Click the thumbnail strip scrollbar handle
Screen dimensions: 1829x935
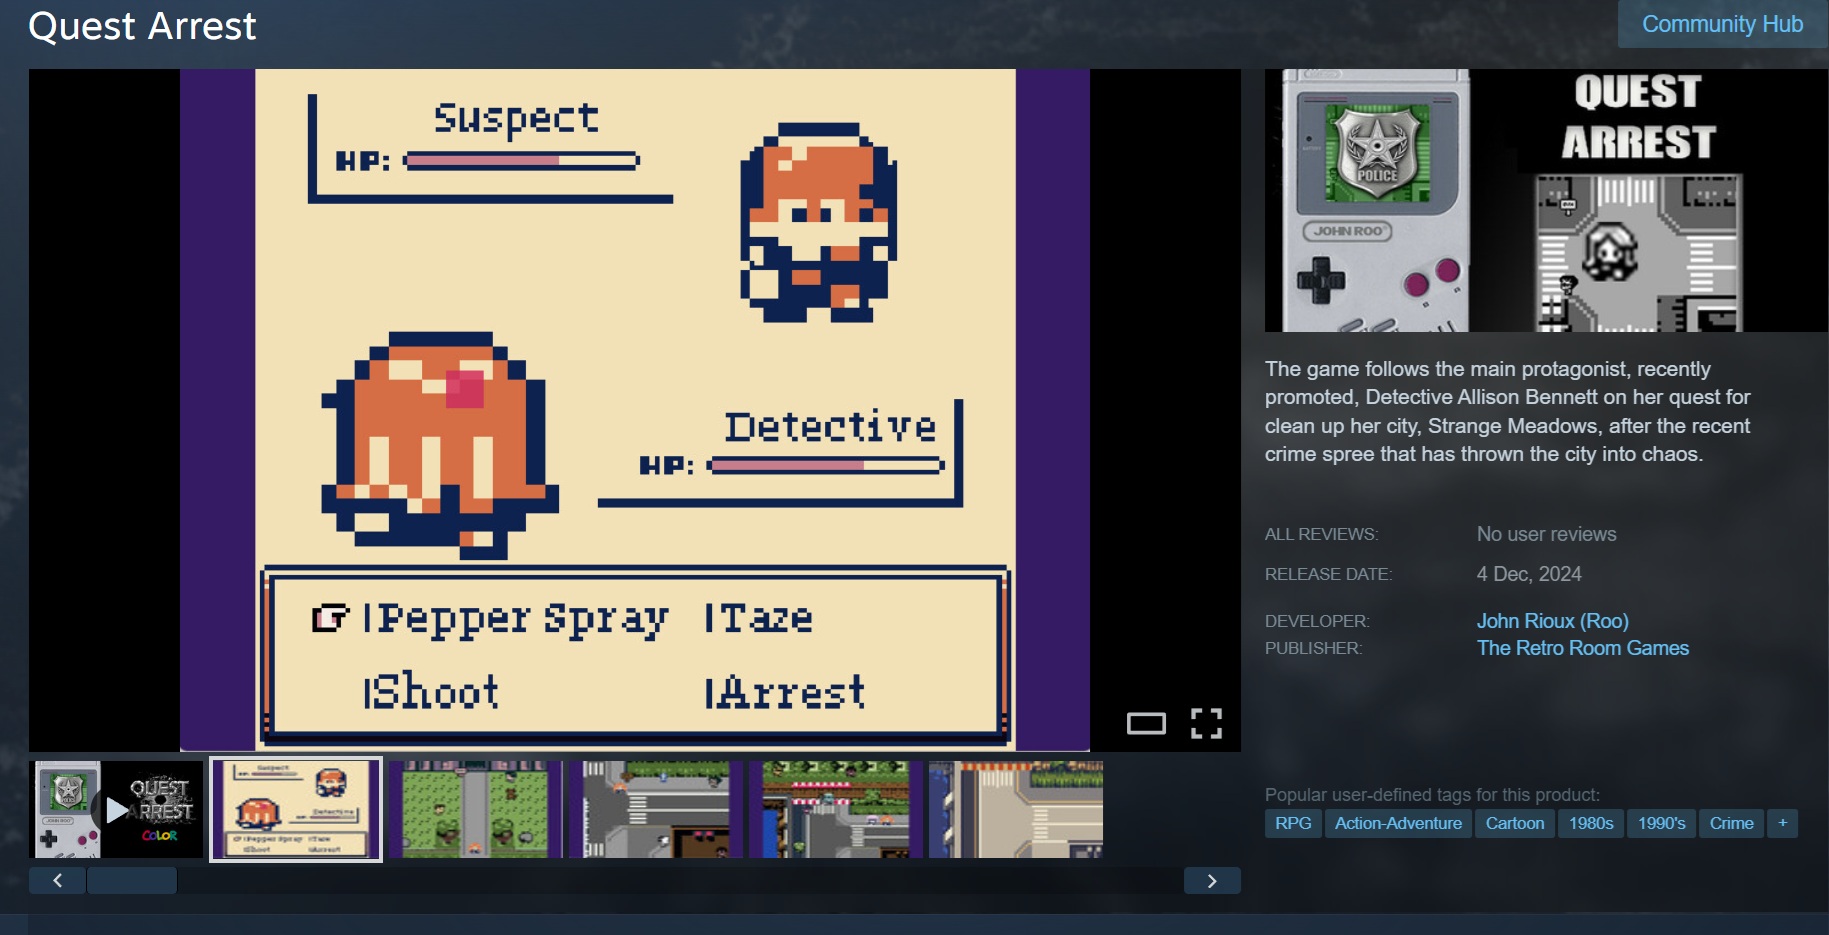132,880
